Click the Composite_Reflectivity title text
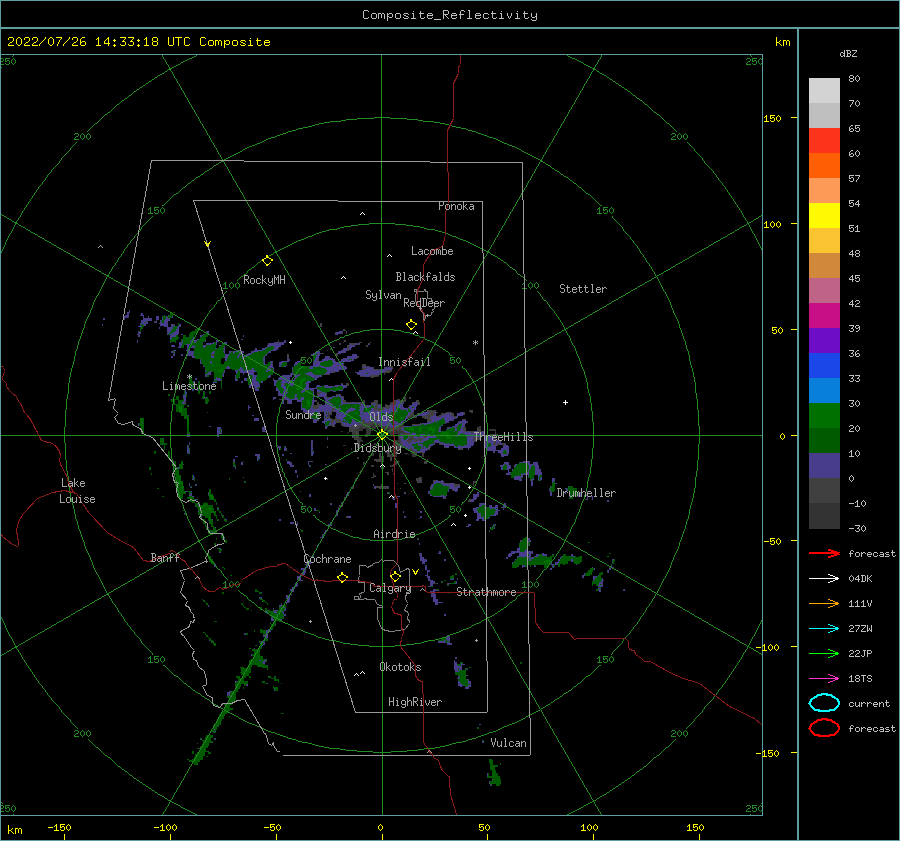The height and width of the screenshot is (841, 900). point(450,15)
